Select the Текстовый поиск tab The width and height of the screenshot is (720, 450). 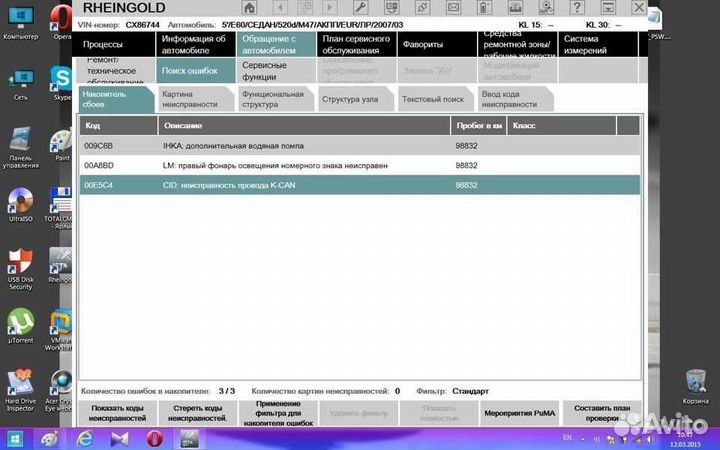(x=432, y=99)
